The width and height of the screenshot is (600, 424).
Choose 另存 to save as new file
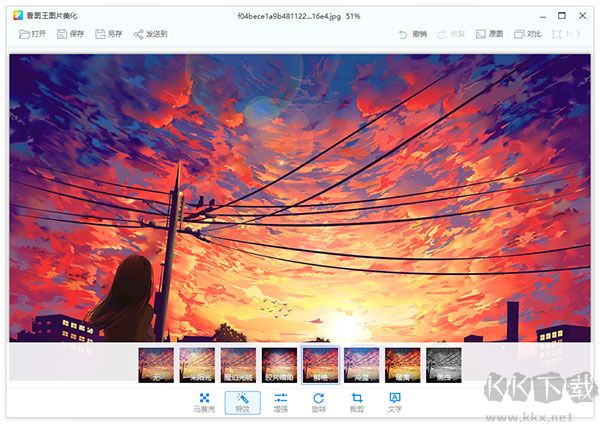108,34
